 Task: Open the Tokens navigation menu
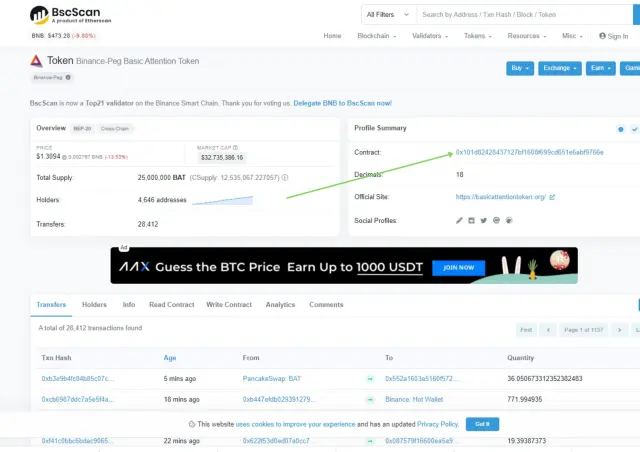[478, 36]
